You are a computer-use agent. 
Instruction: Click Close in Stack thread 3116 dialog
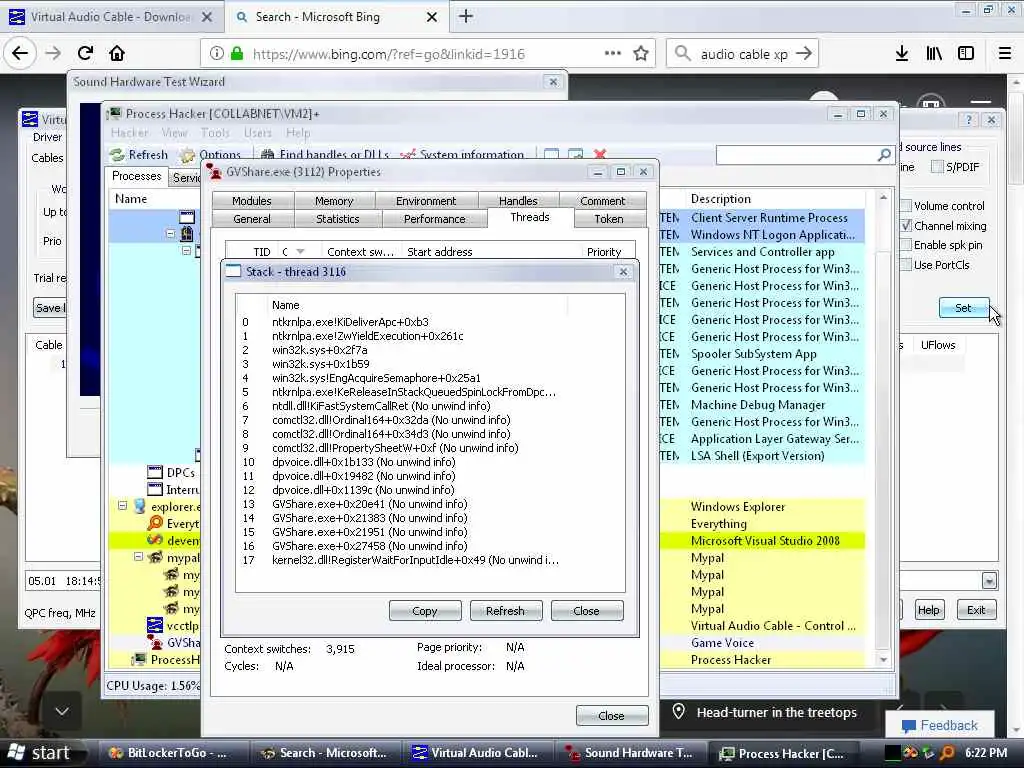click(x=586, y=611)
